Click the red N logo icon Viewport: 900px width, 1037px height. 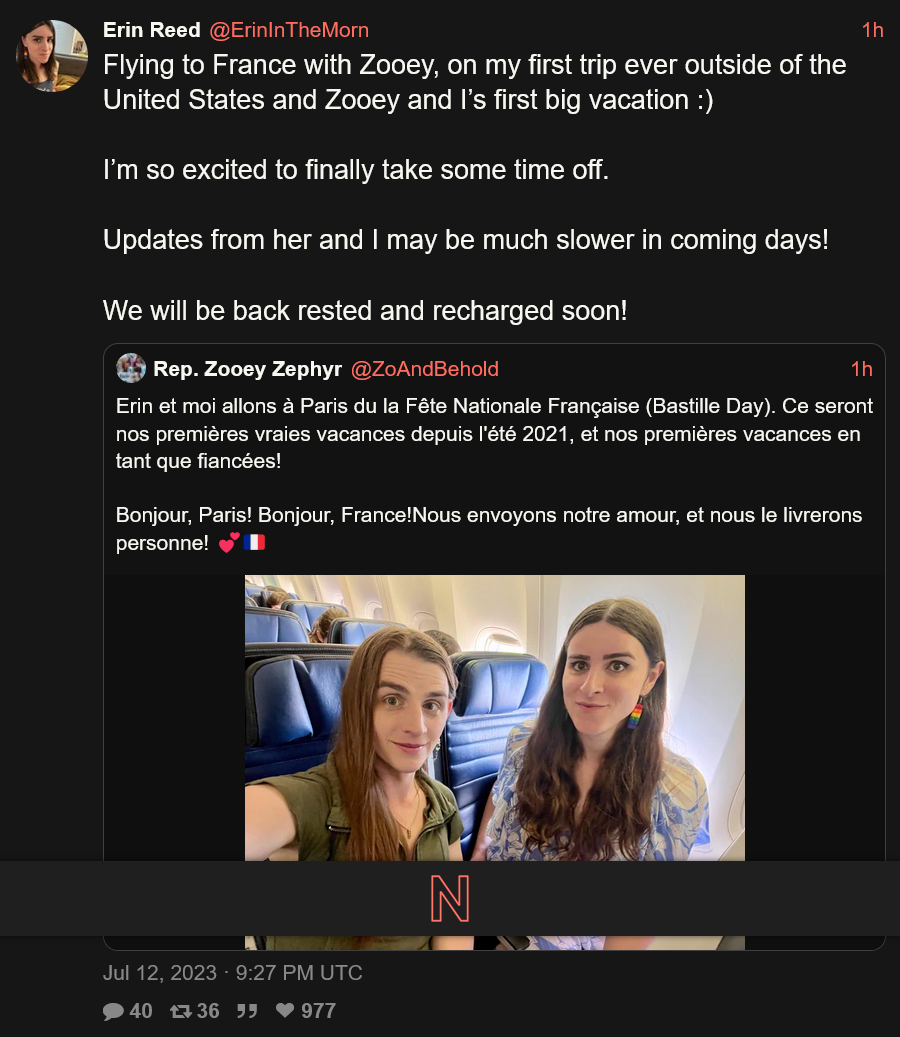(x=450, y=899)
